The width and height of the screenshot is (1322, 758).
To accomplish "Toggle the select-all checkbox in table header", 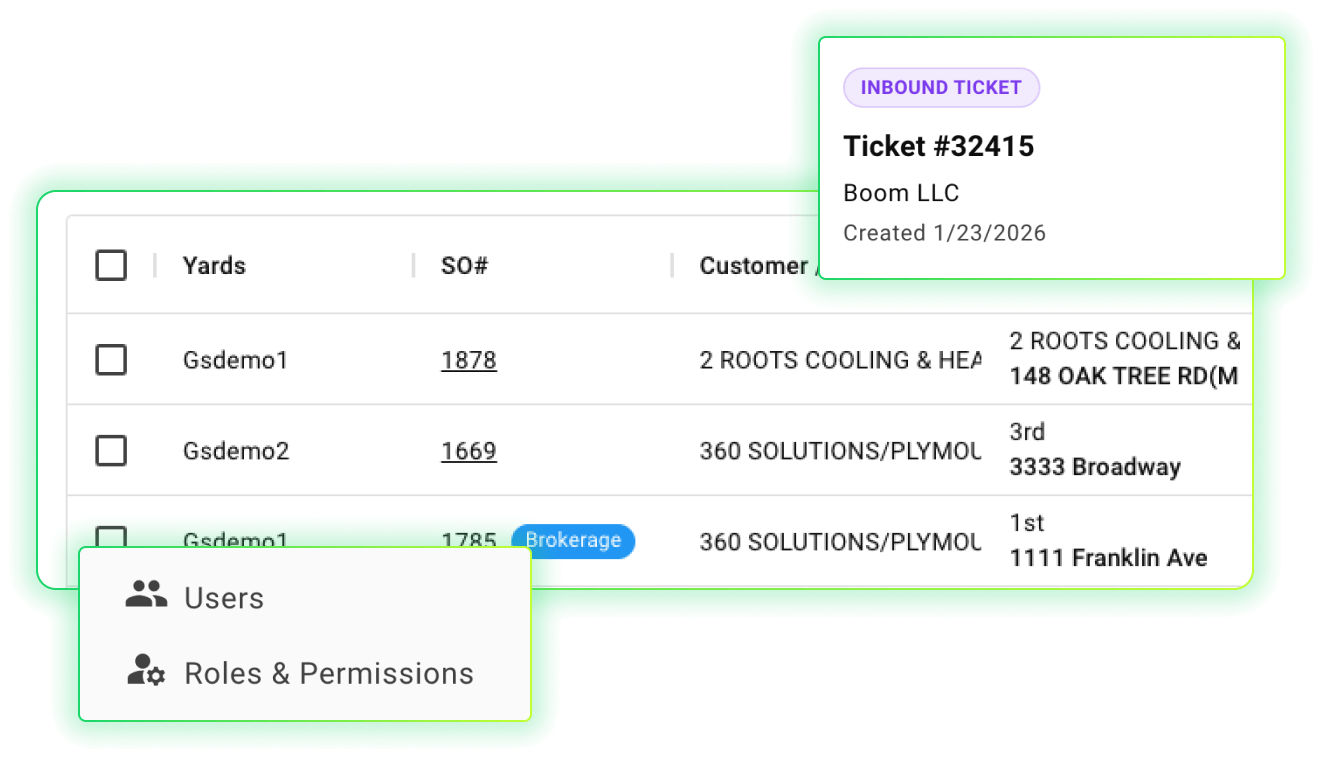I will 111,265.
